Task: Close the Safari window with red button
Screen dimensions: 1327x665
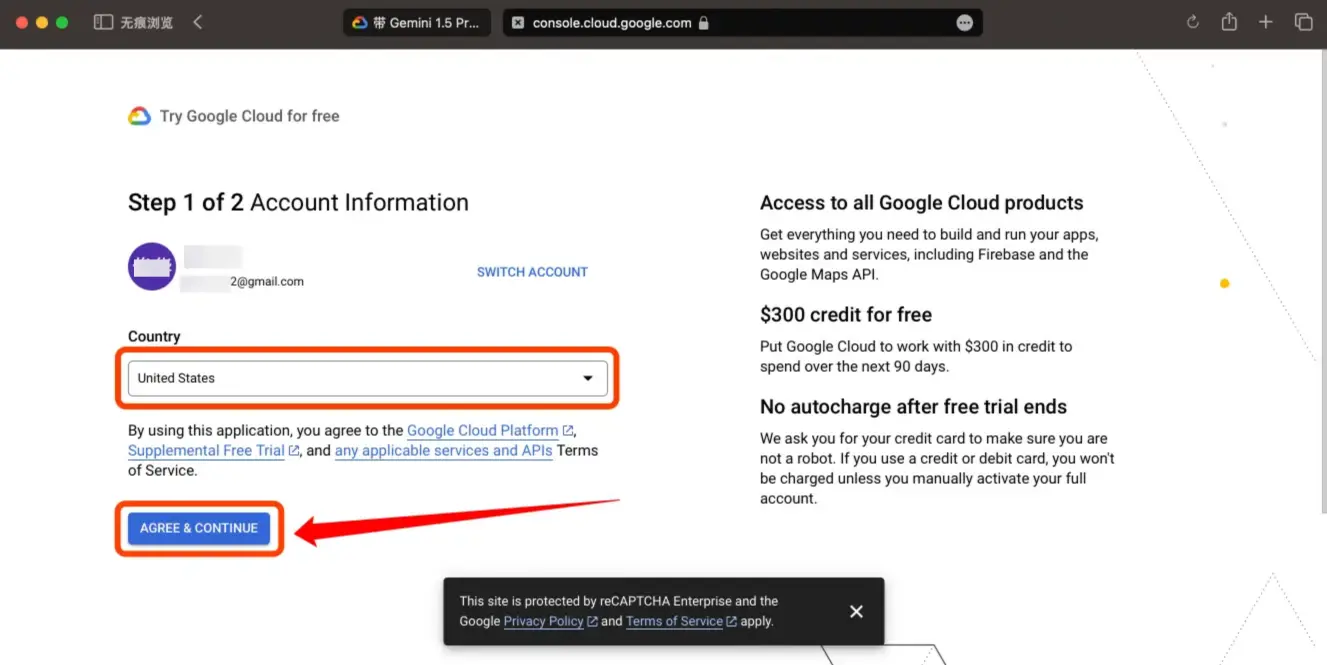Action: point(22,22)
